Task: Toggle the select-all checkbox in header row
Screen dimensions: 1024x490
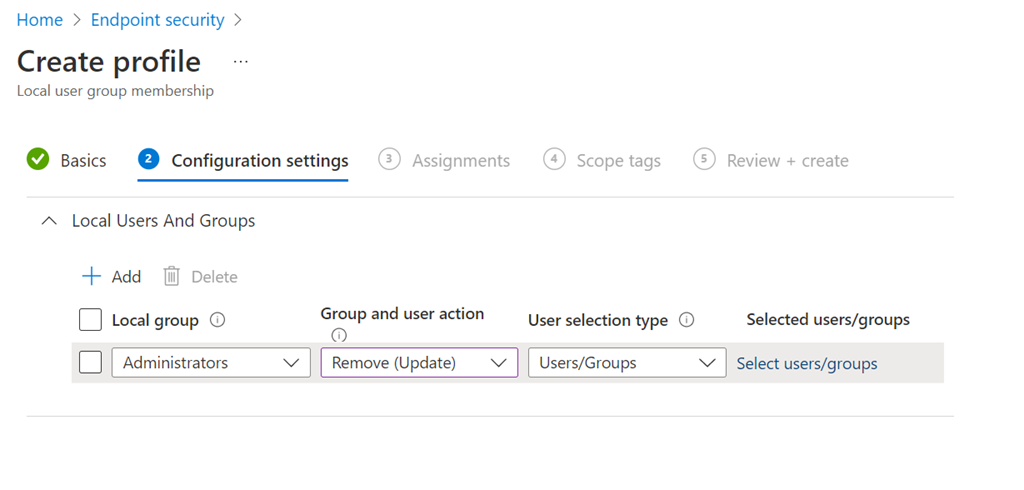Action: 90,320
